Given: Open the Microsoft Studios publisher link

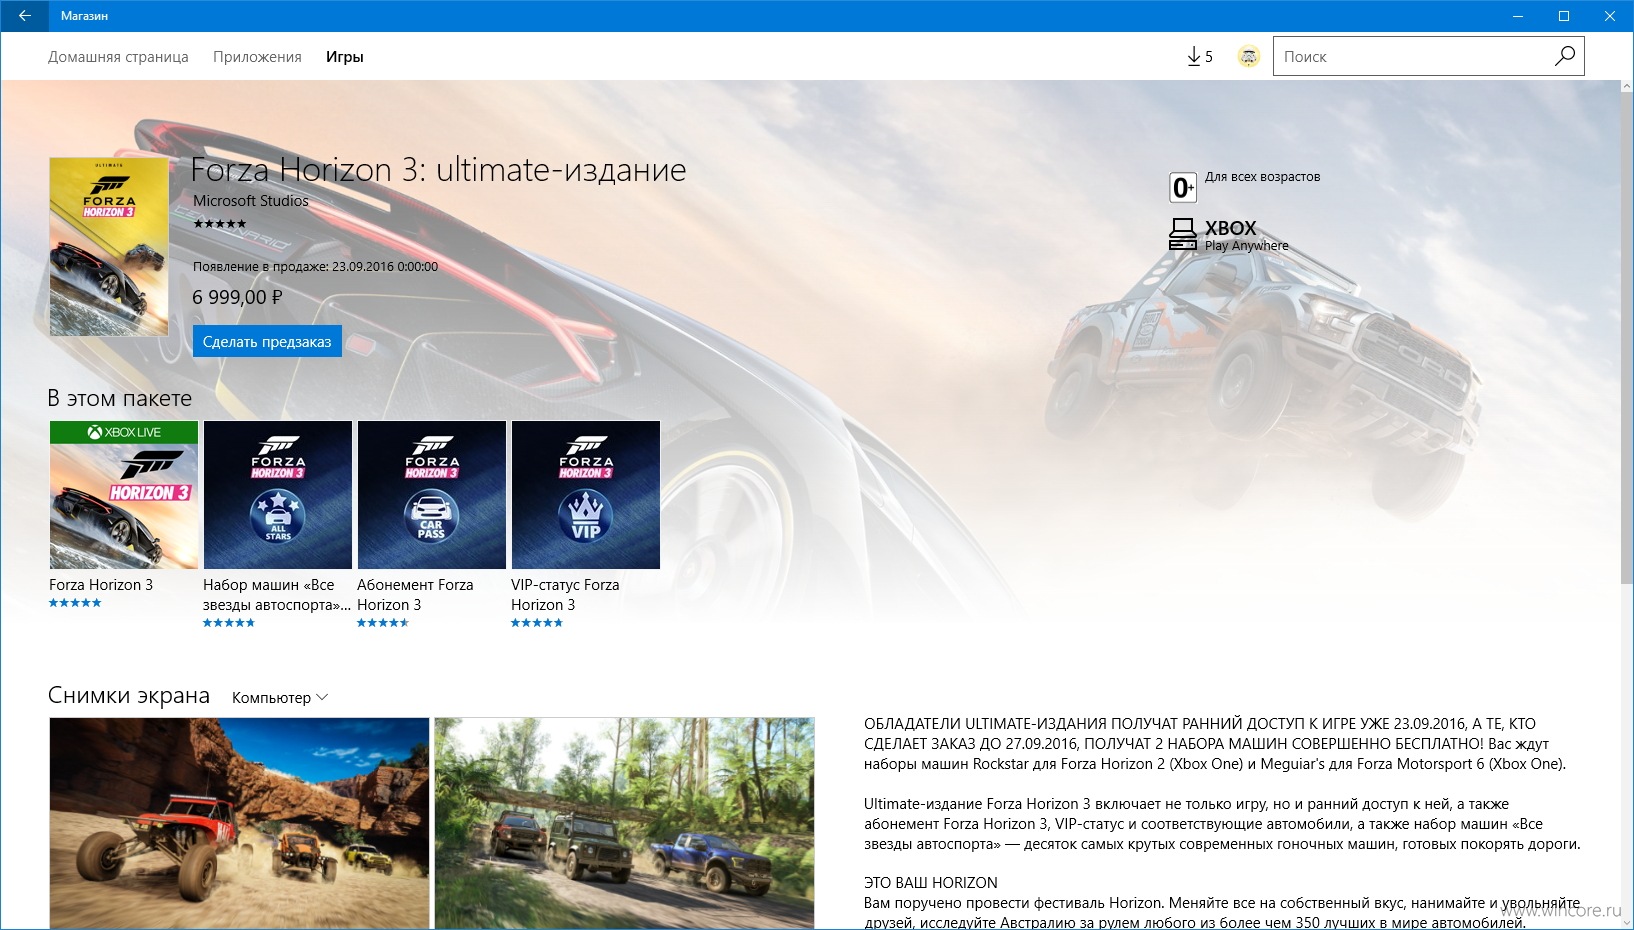Looking at the screenshot, I should (x=251, y=201).
